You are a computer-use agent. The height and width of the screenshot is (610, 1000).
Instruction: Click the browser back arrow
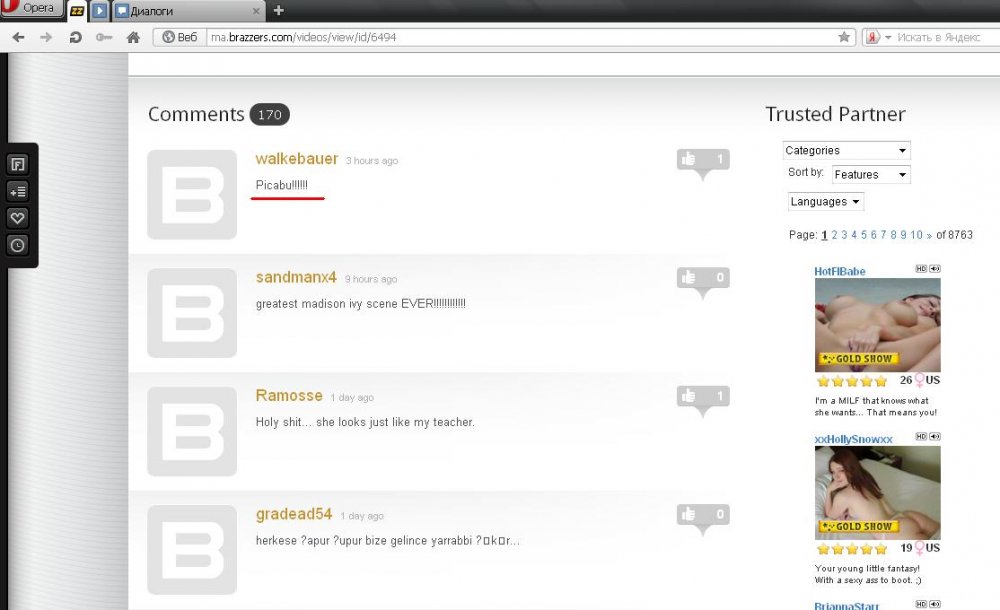(18, 37)
